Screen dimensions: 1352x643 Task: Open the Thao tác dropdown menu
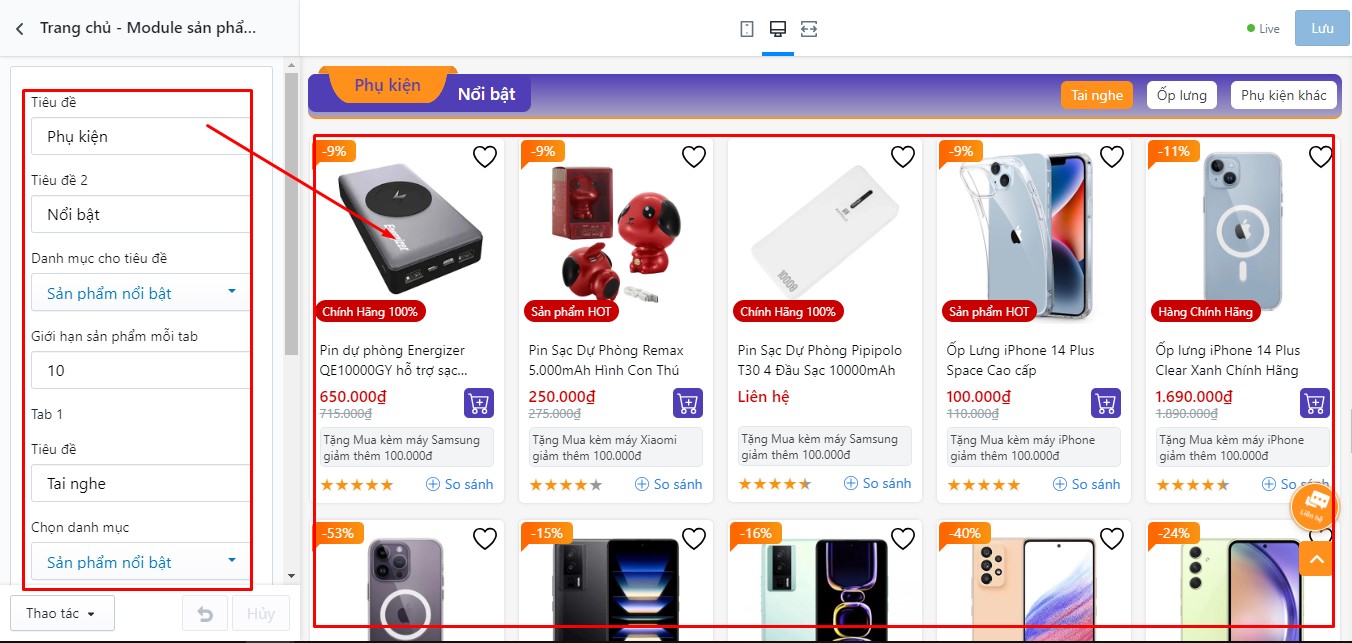pos(62,613)
